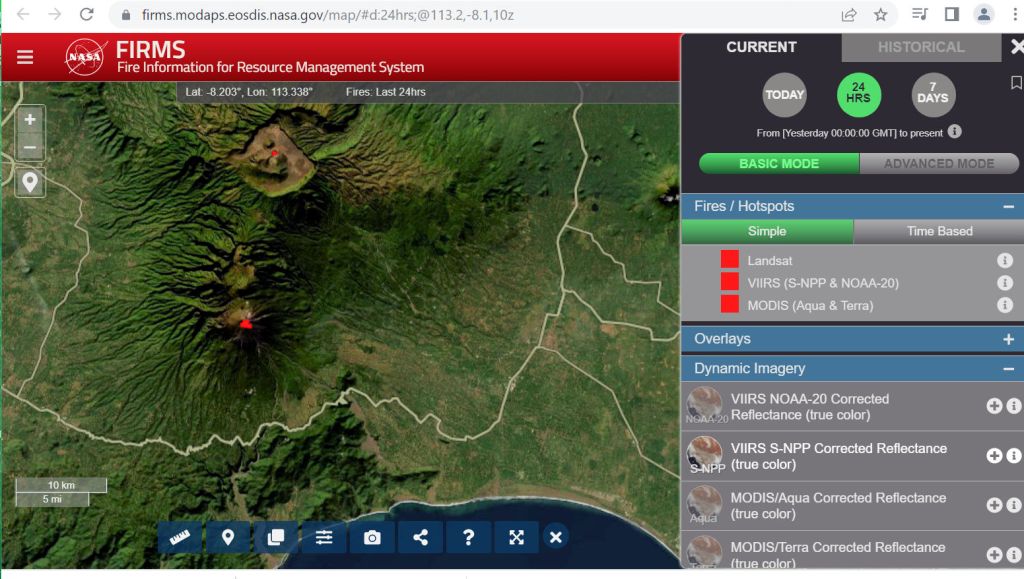The width and height of the screenshot is (1024, 579).
Task: Open the hamburger main menu
Action: coord(25,57)
